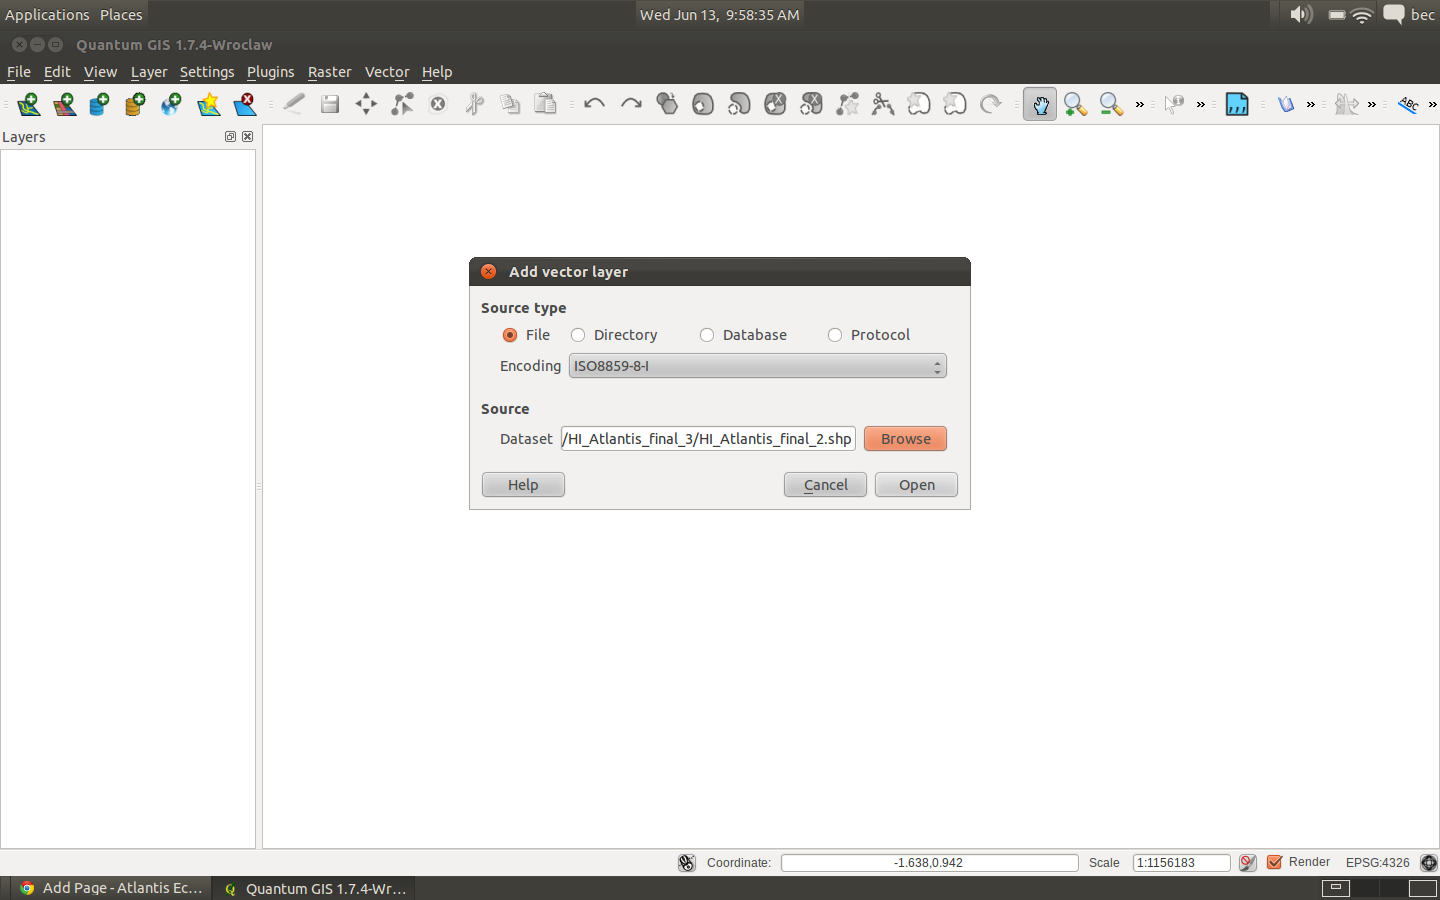
Task: Click the Add PostGIS Layer icon
Action: 99,104
